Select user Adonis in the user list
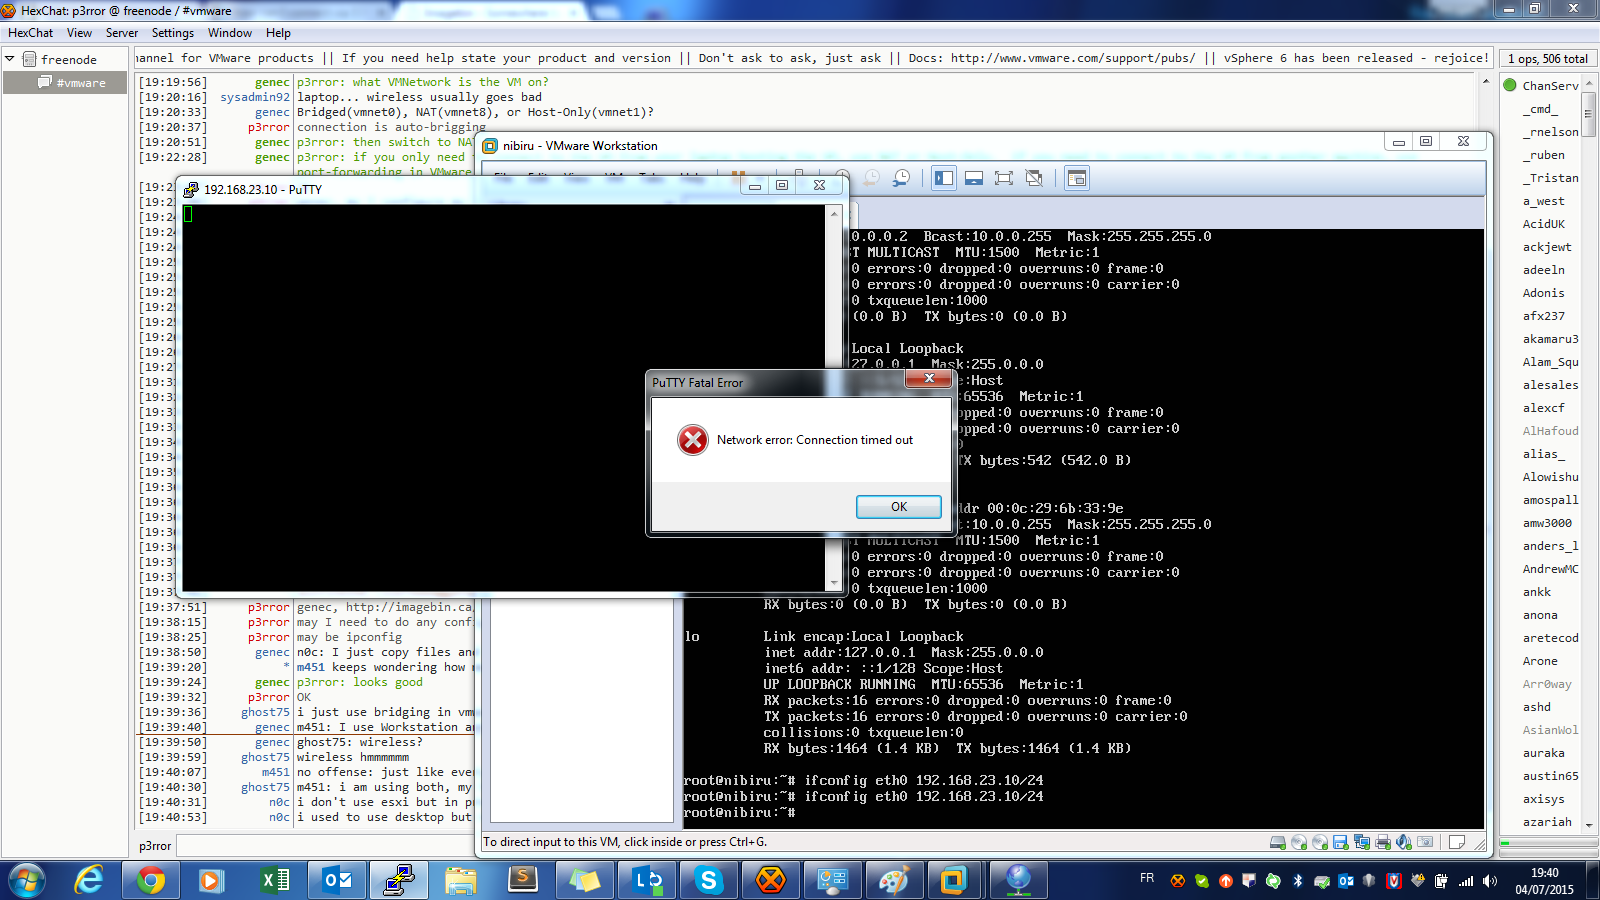The height and width of the screenshot is (900, 1600). coord(1544,293)
